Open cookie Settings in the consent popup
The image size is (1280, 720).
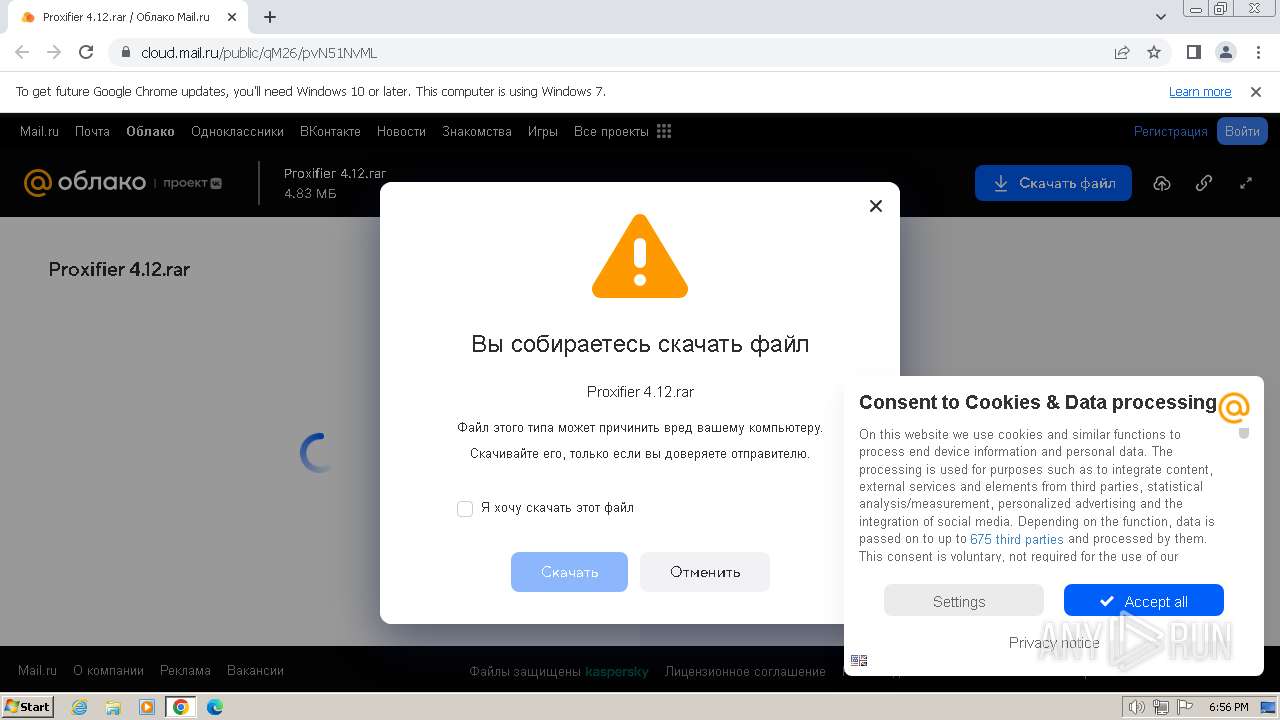964,601
